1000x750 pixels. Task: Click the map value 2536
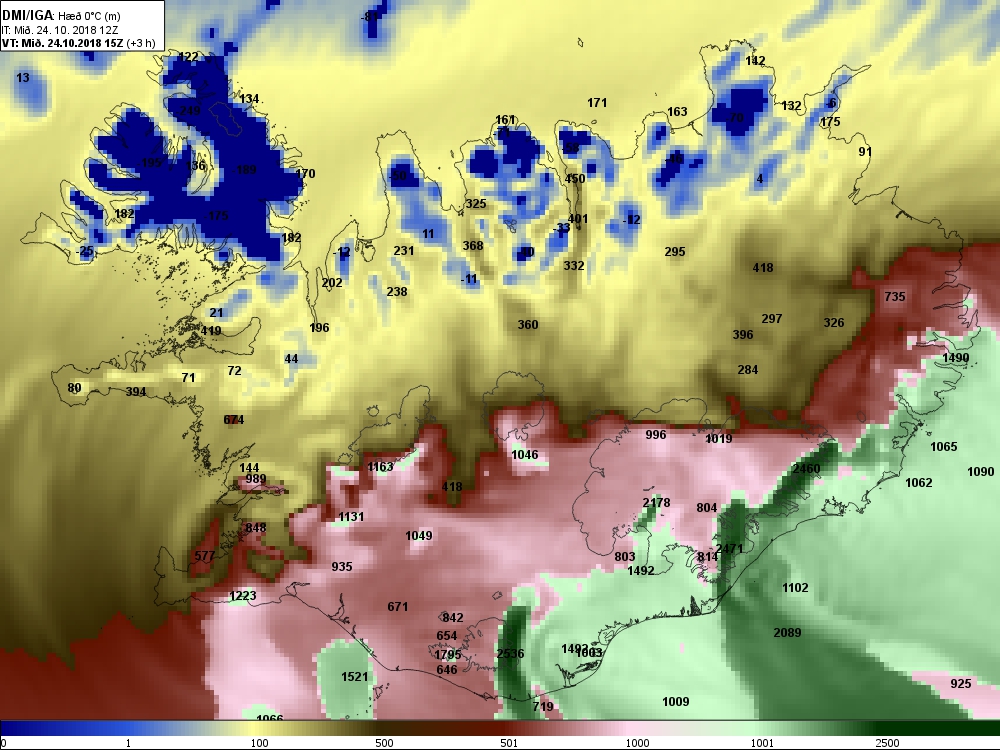pos(510,654)
